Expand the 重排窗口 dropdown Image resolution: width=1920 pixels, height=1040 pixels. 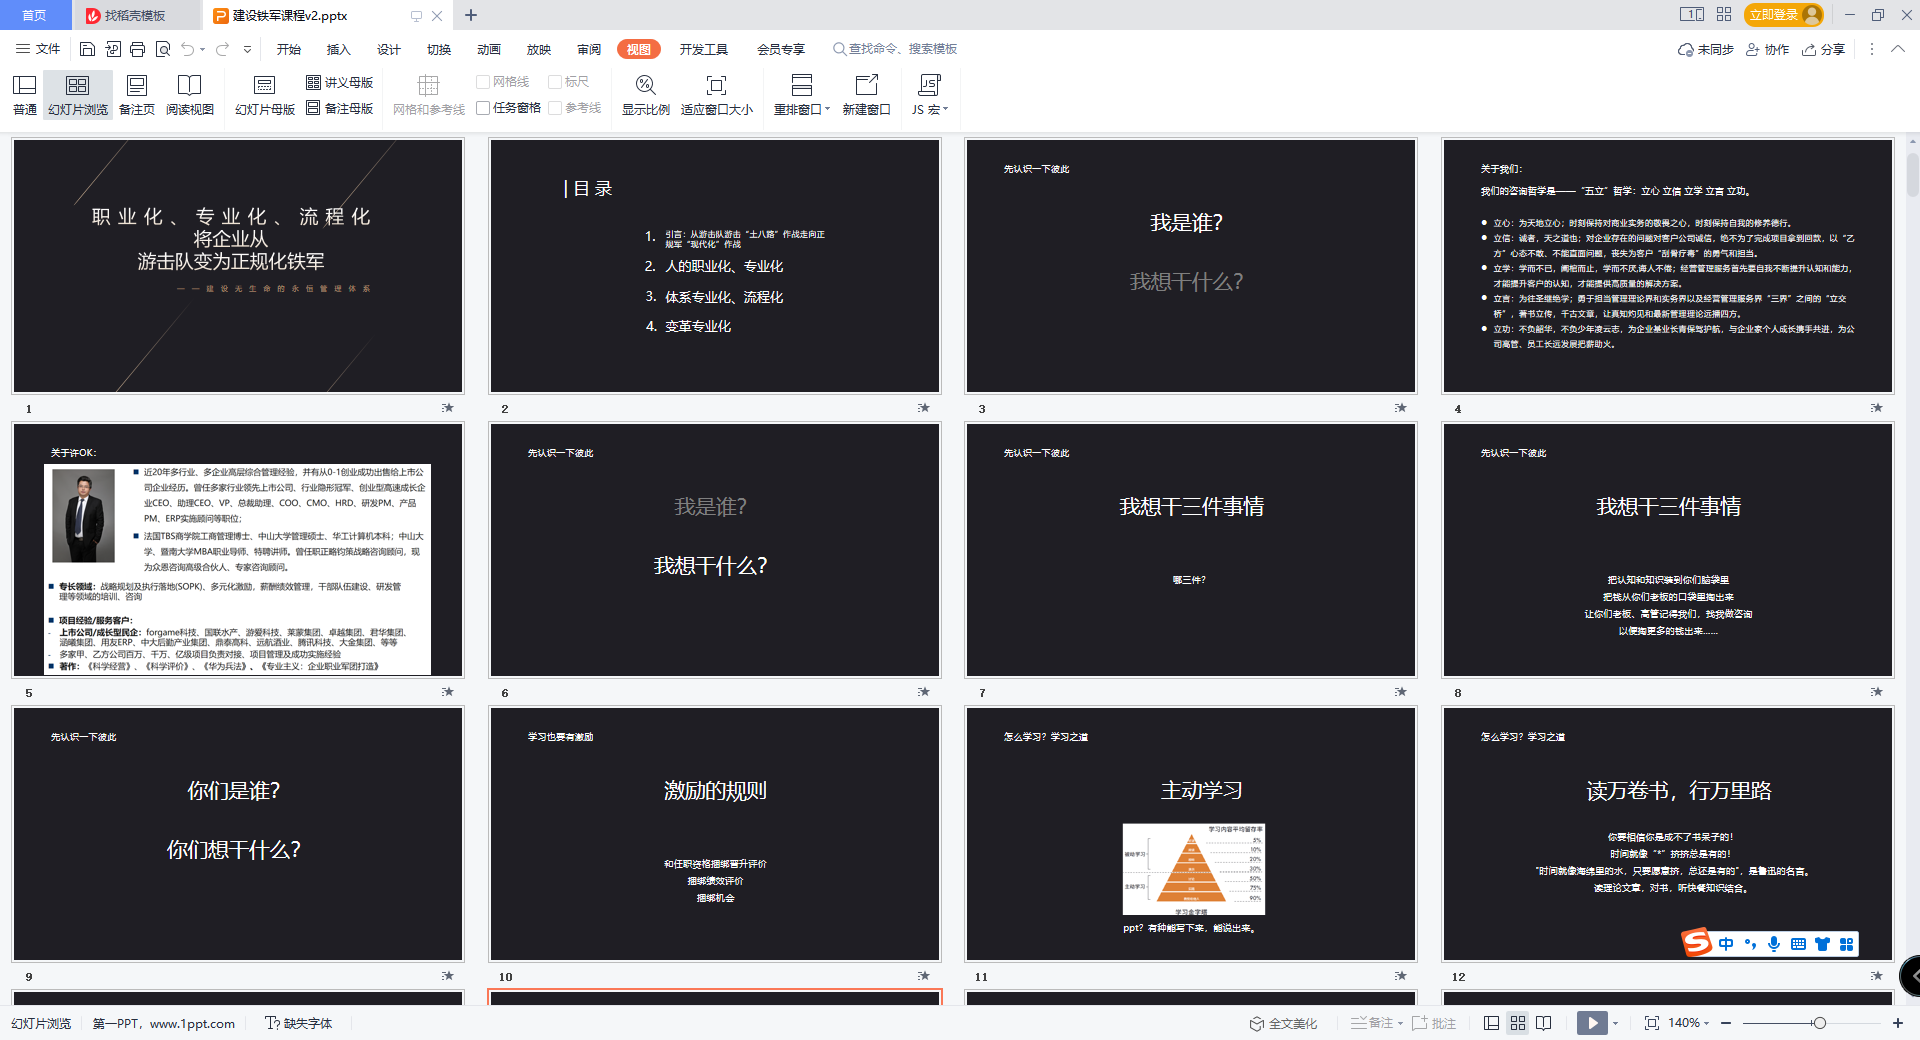827,109
